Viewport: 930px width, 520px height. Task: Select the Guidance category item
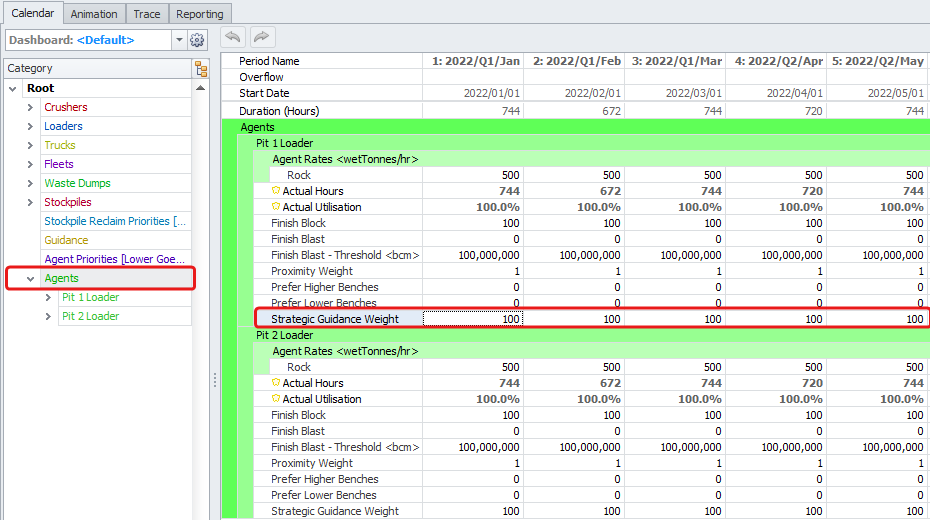point(66,240)
